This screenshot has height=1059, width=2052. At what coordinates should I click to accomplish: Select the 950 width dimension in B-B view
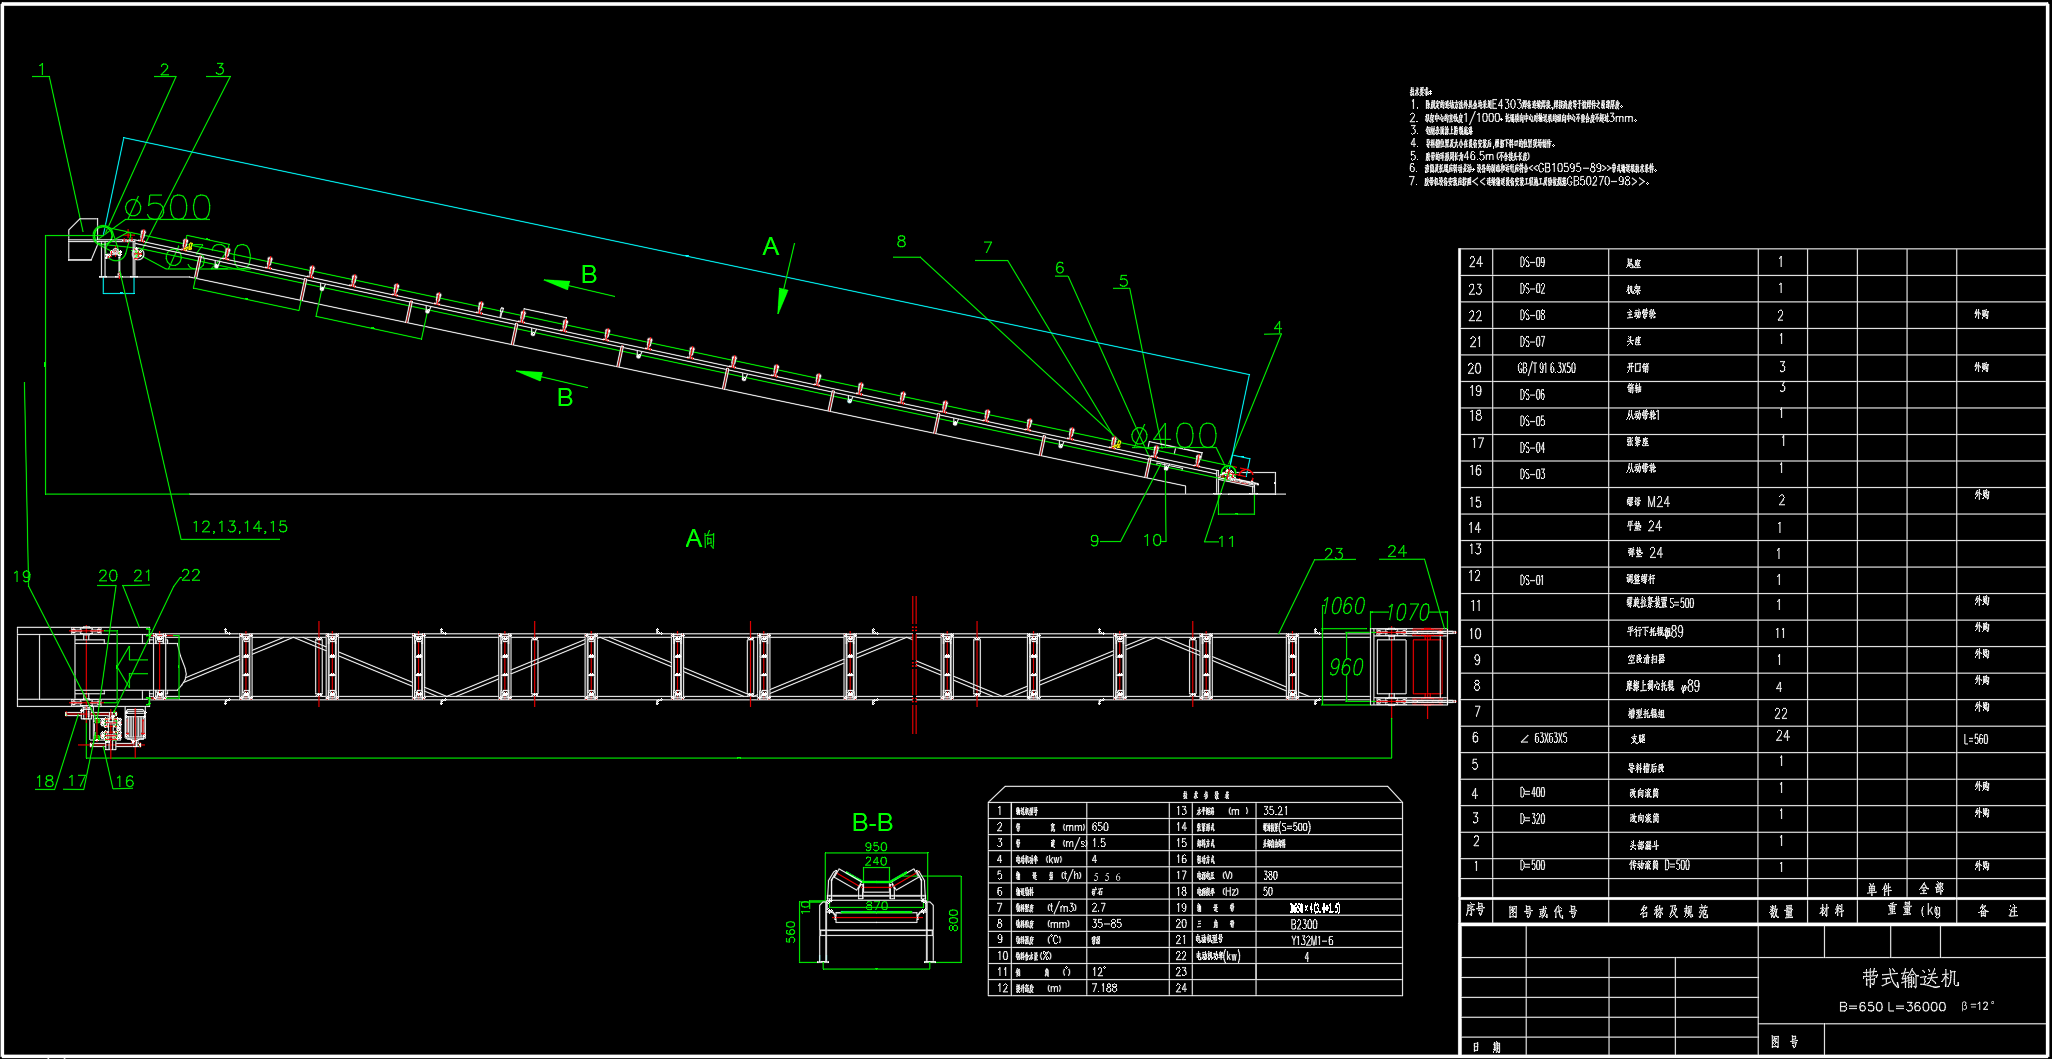pos(876,847)
